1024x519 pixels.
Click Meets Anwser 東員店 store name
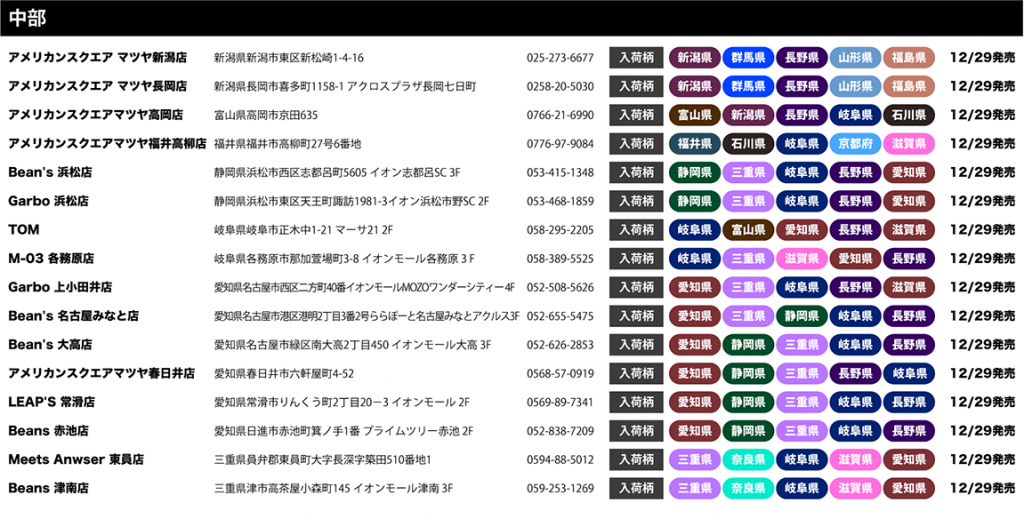point(76,461)
